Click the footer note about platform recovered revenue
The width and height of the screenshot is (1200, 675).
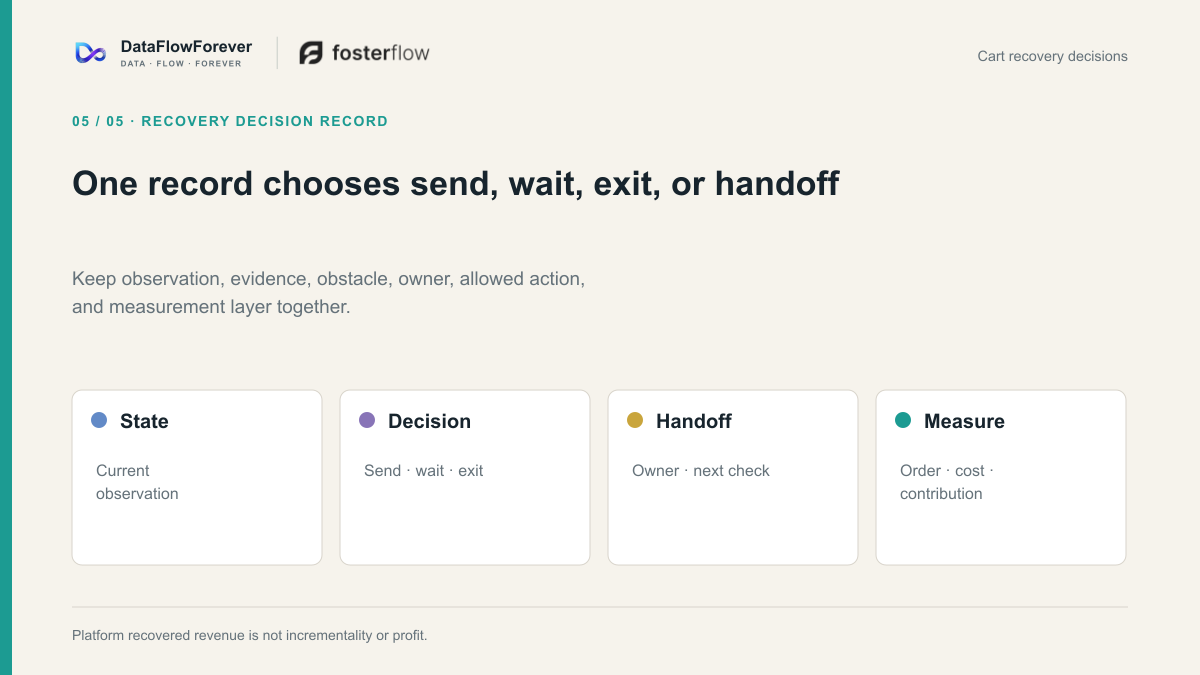(250, 635)
